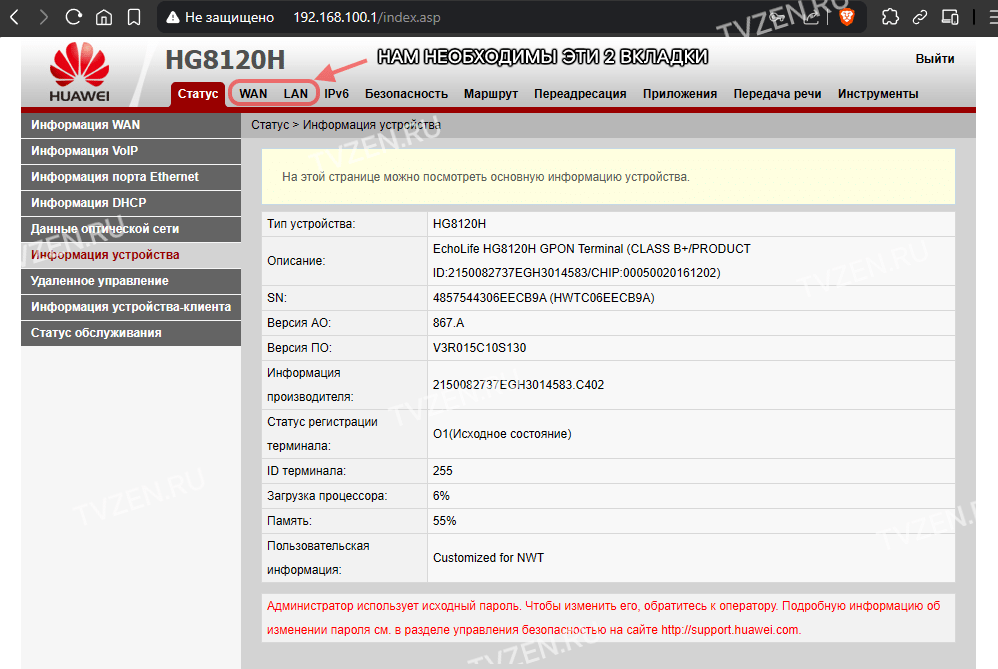Select Удаленное управление in the sidebar

point(131,281)
